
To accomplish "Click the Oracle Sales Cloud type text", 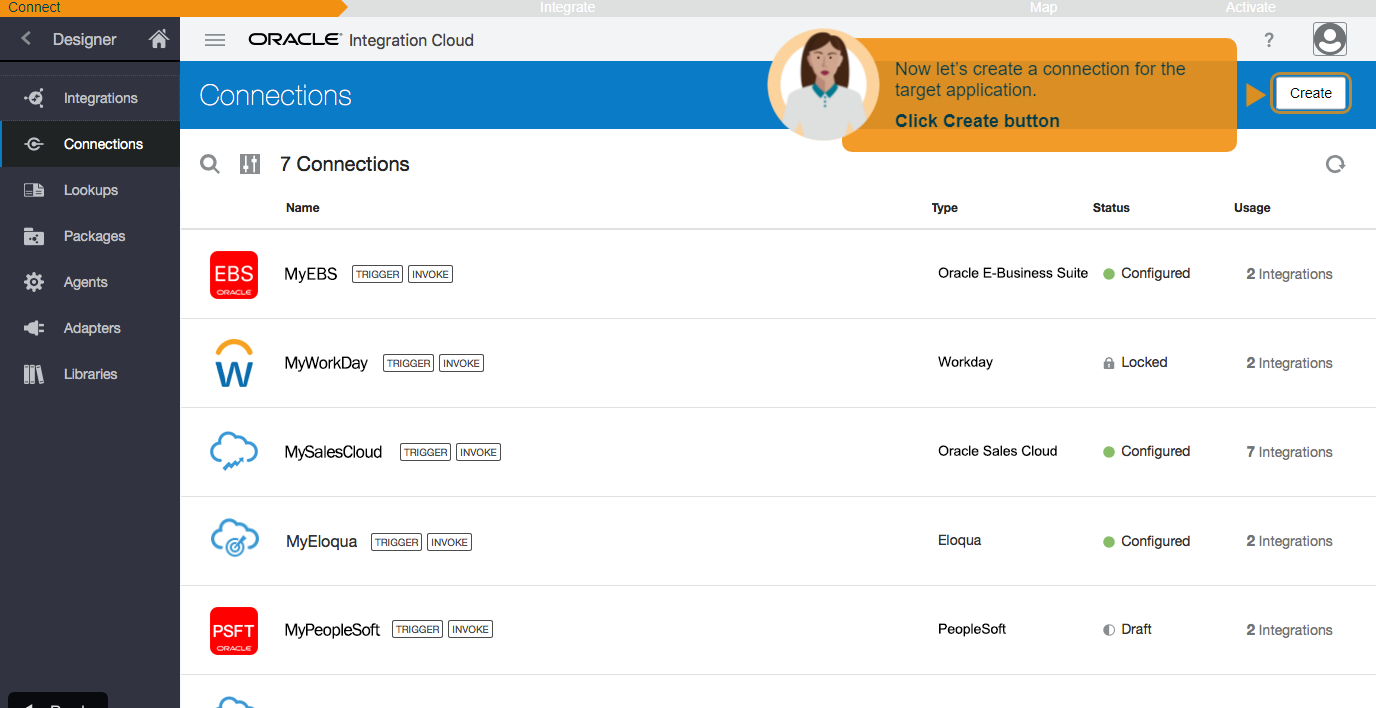I will tap(997, 451).
